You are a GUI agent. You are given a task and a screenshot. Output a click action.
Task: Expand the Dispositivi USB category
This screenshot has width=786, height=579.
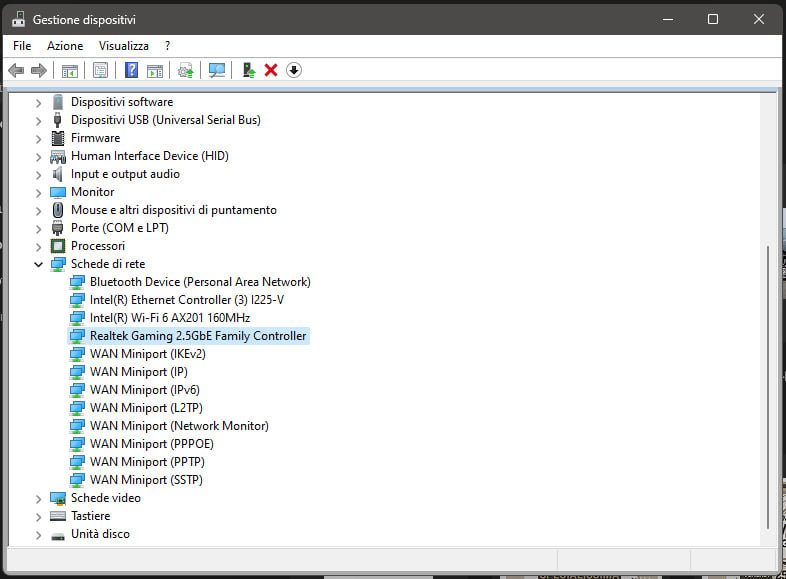(x=39, y=121)
